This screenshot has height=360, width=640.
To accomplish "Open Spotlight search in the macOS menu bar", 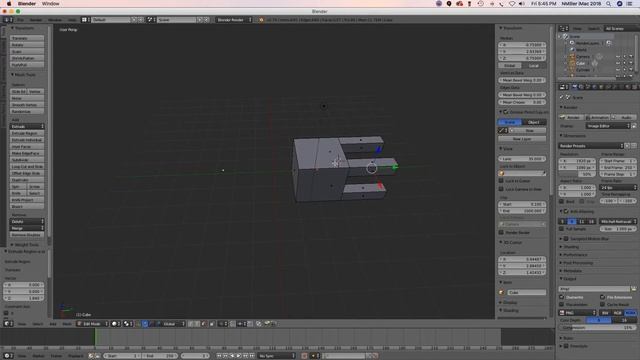I will (x=608, y=4).
